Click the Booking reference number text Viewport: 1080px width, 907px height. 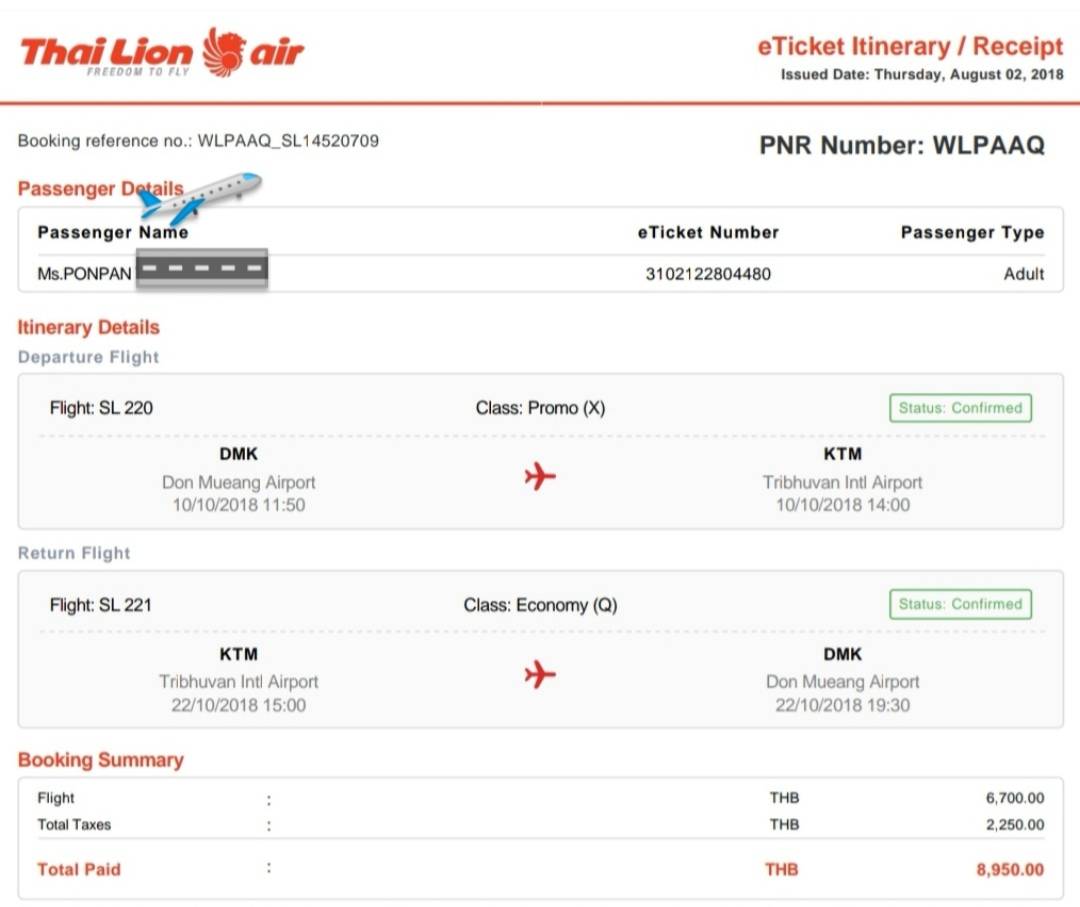point(198,141)
